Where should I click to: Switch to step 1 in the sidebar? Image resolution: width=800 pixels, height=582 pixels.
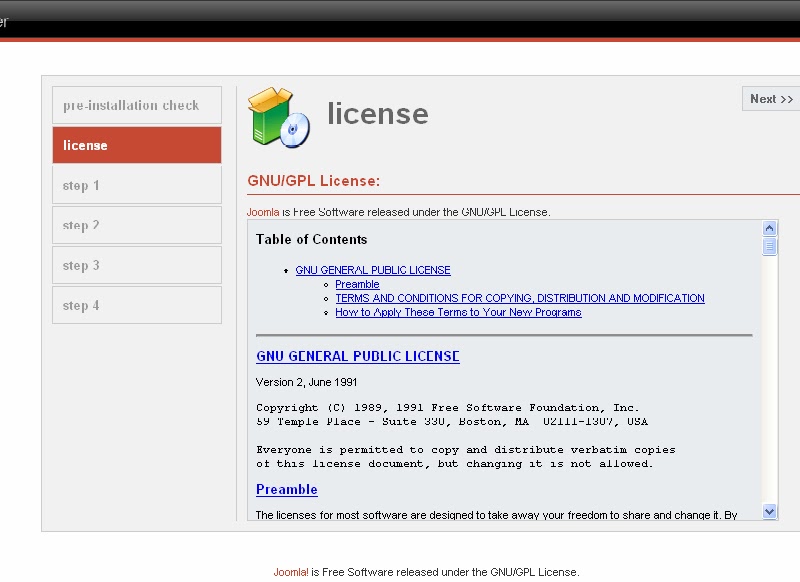pos(136,185)
